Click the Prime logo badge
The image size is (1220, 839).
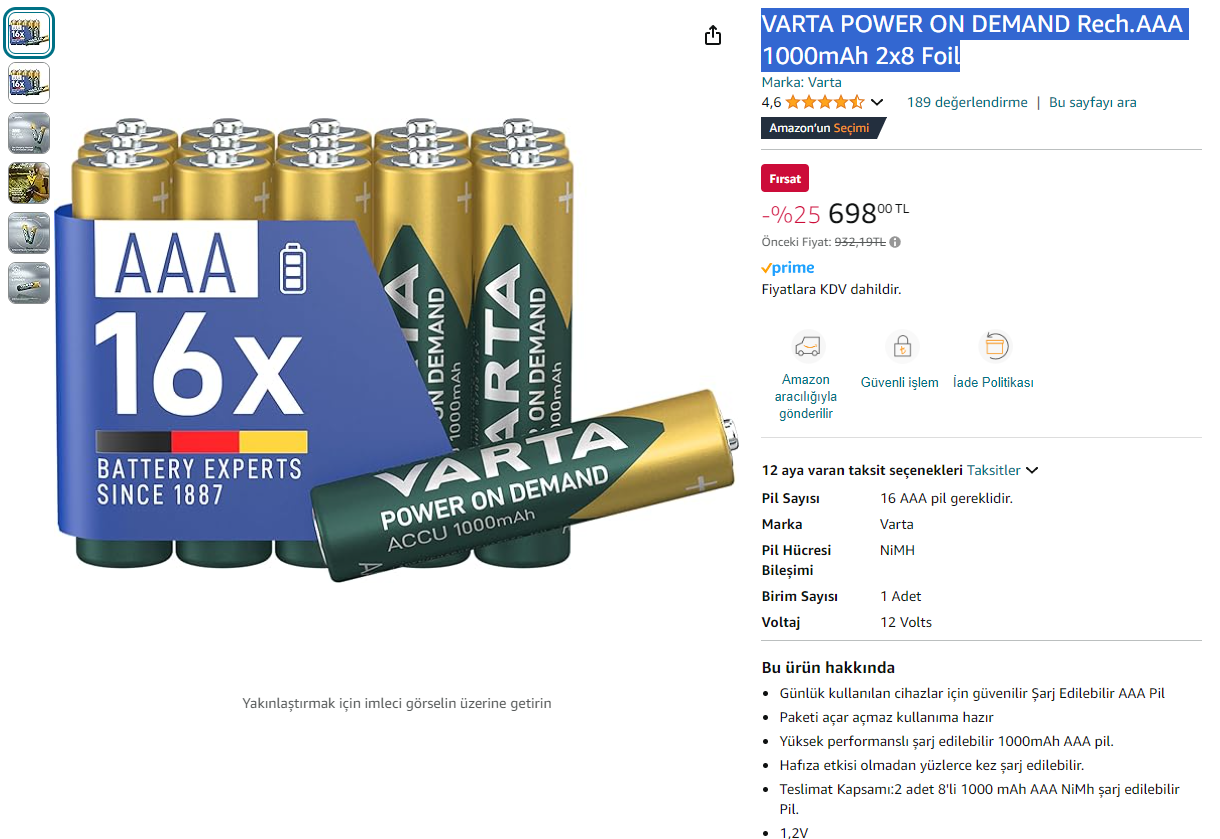tap(788, 268)
